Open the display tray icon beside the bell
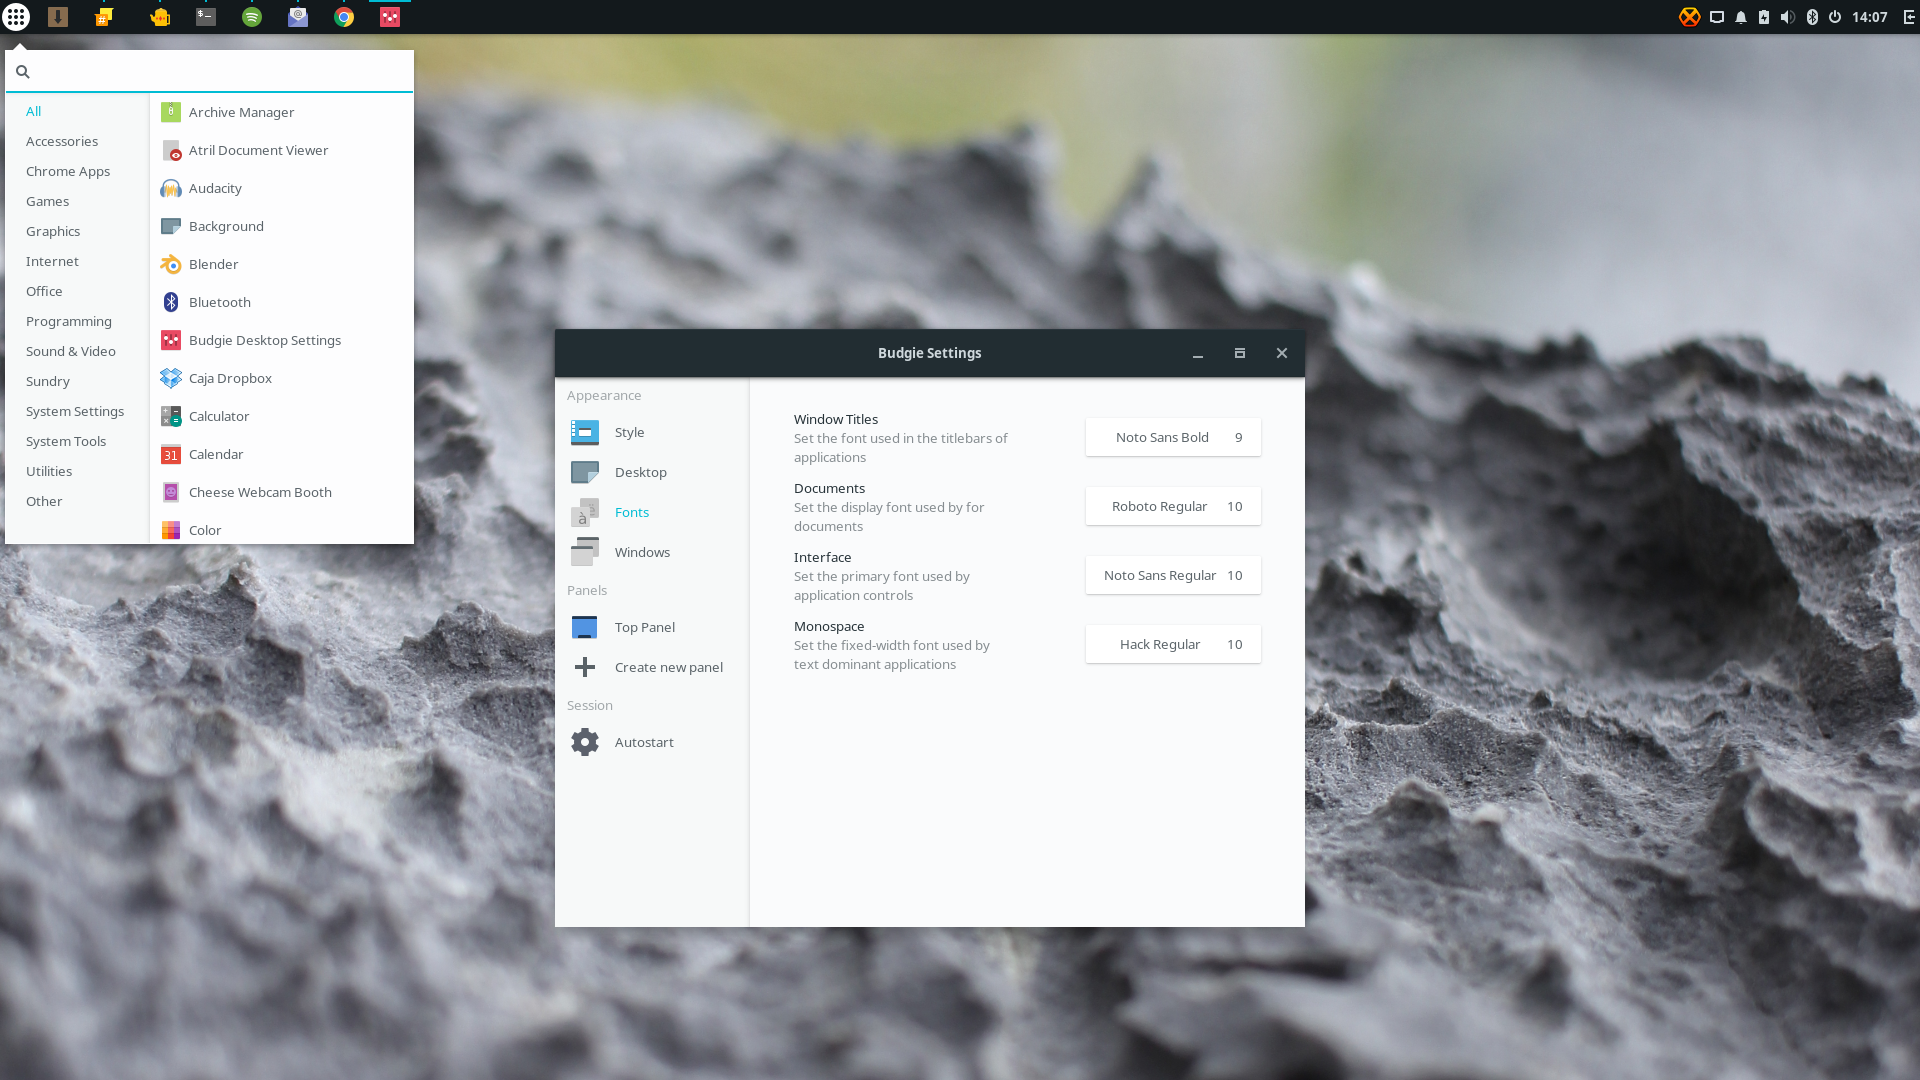Image resolution: width=1920 pixels, height=1080 pixels. (x=1717, y=17)
